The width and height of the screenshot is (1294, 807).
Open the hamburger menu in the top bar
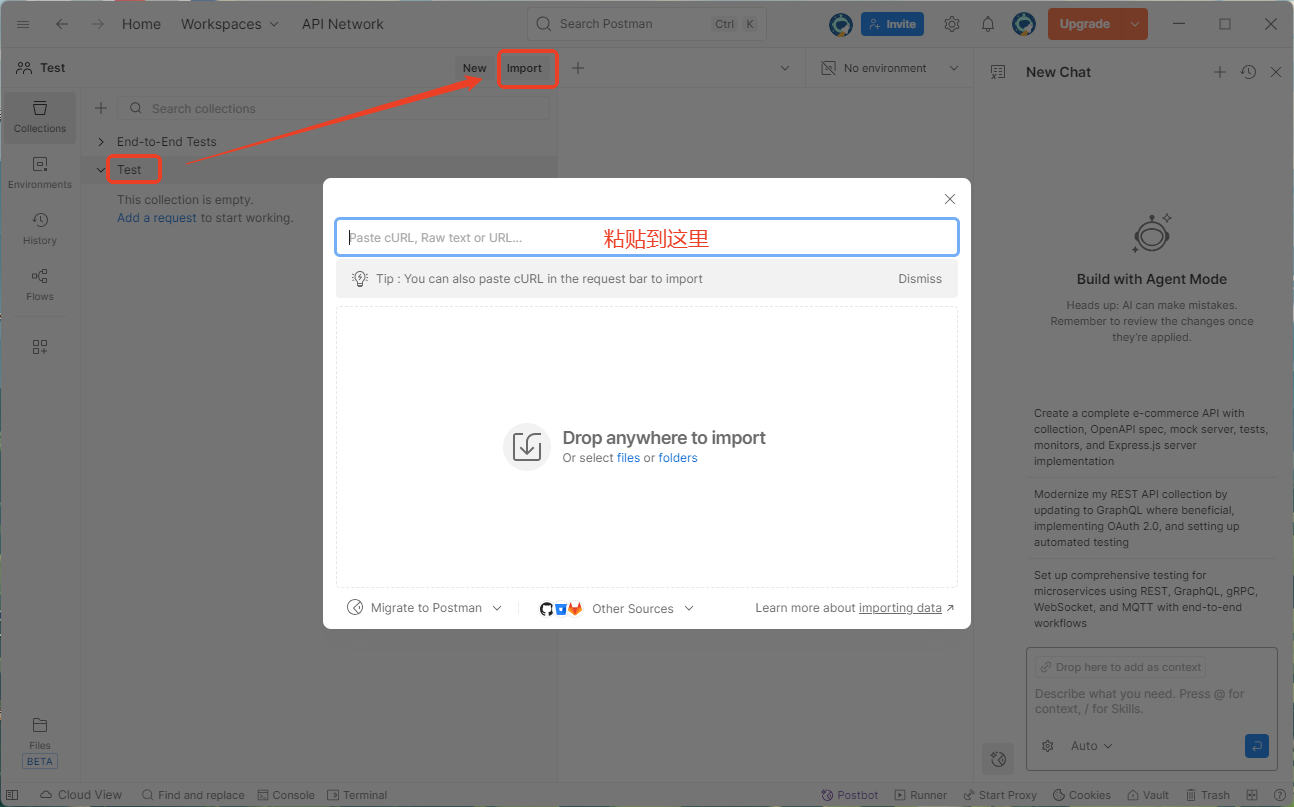[x=23, y=24]
